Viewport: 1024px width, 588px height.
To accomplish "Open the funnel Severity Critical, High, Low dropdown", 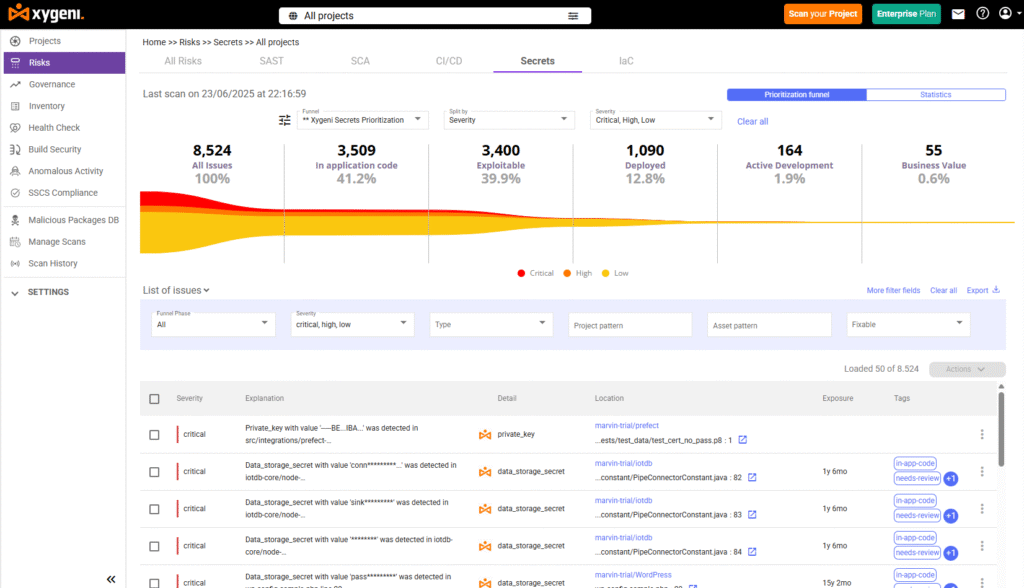I will tap(655, 120).
